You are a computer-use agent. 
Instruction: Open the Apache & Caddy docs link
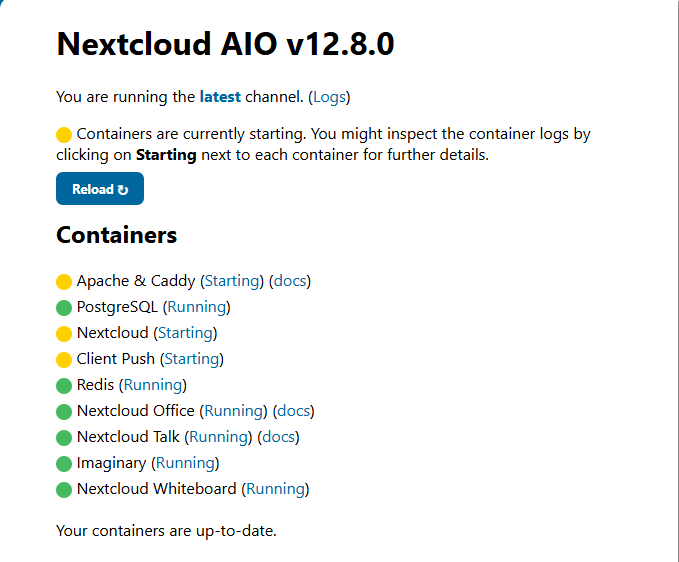pyautogui.click(x=290, y=281)
